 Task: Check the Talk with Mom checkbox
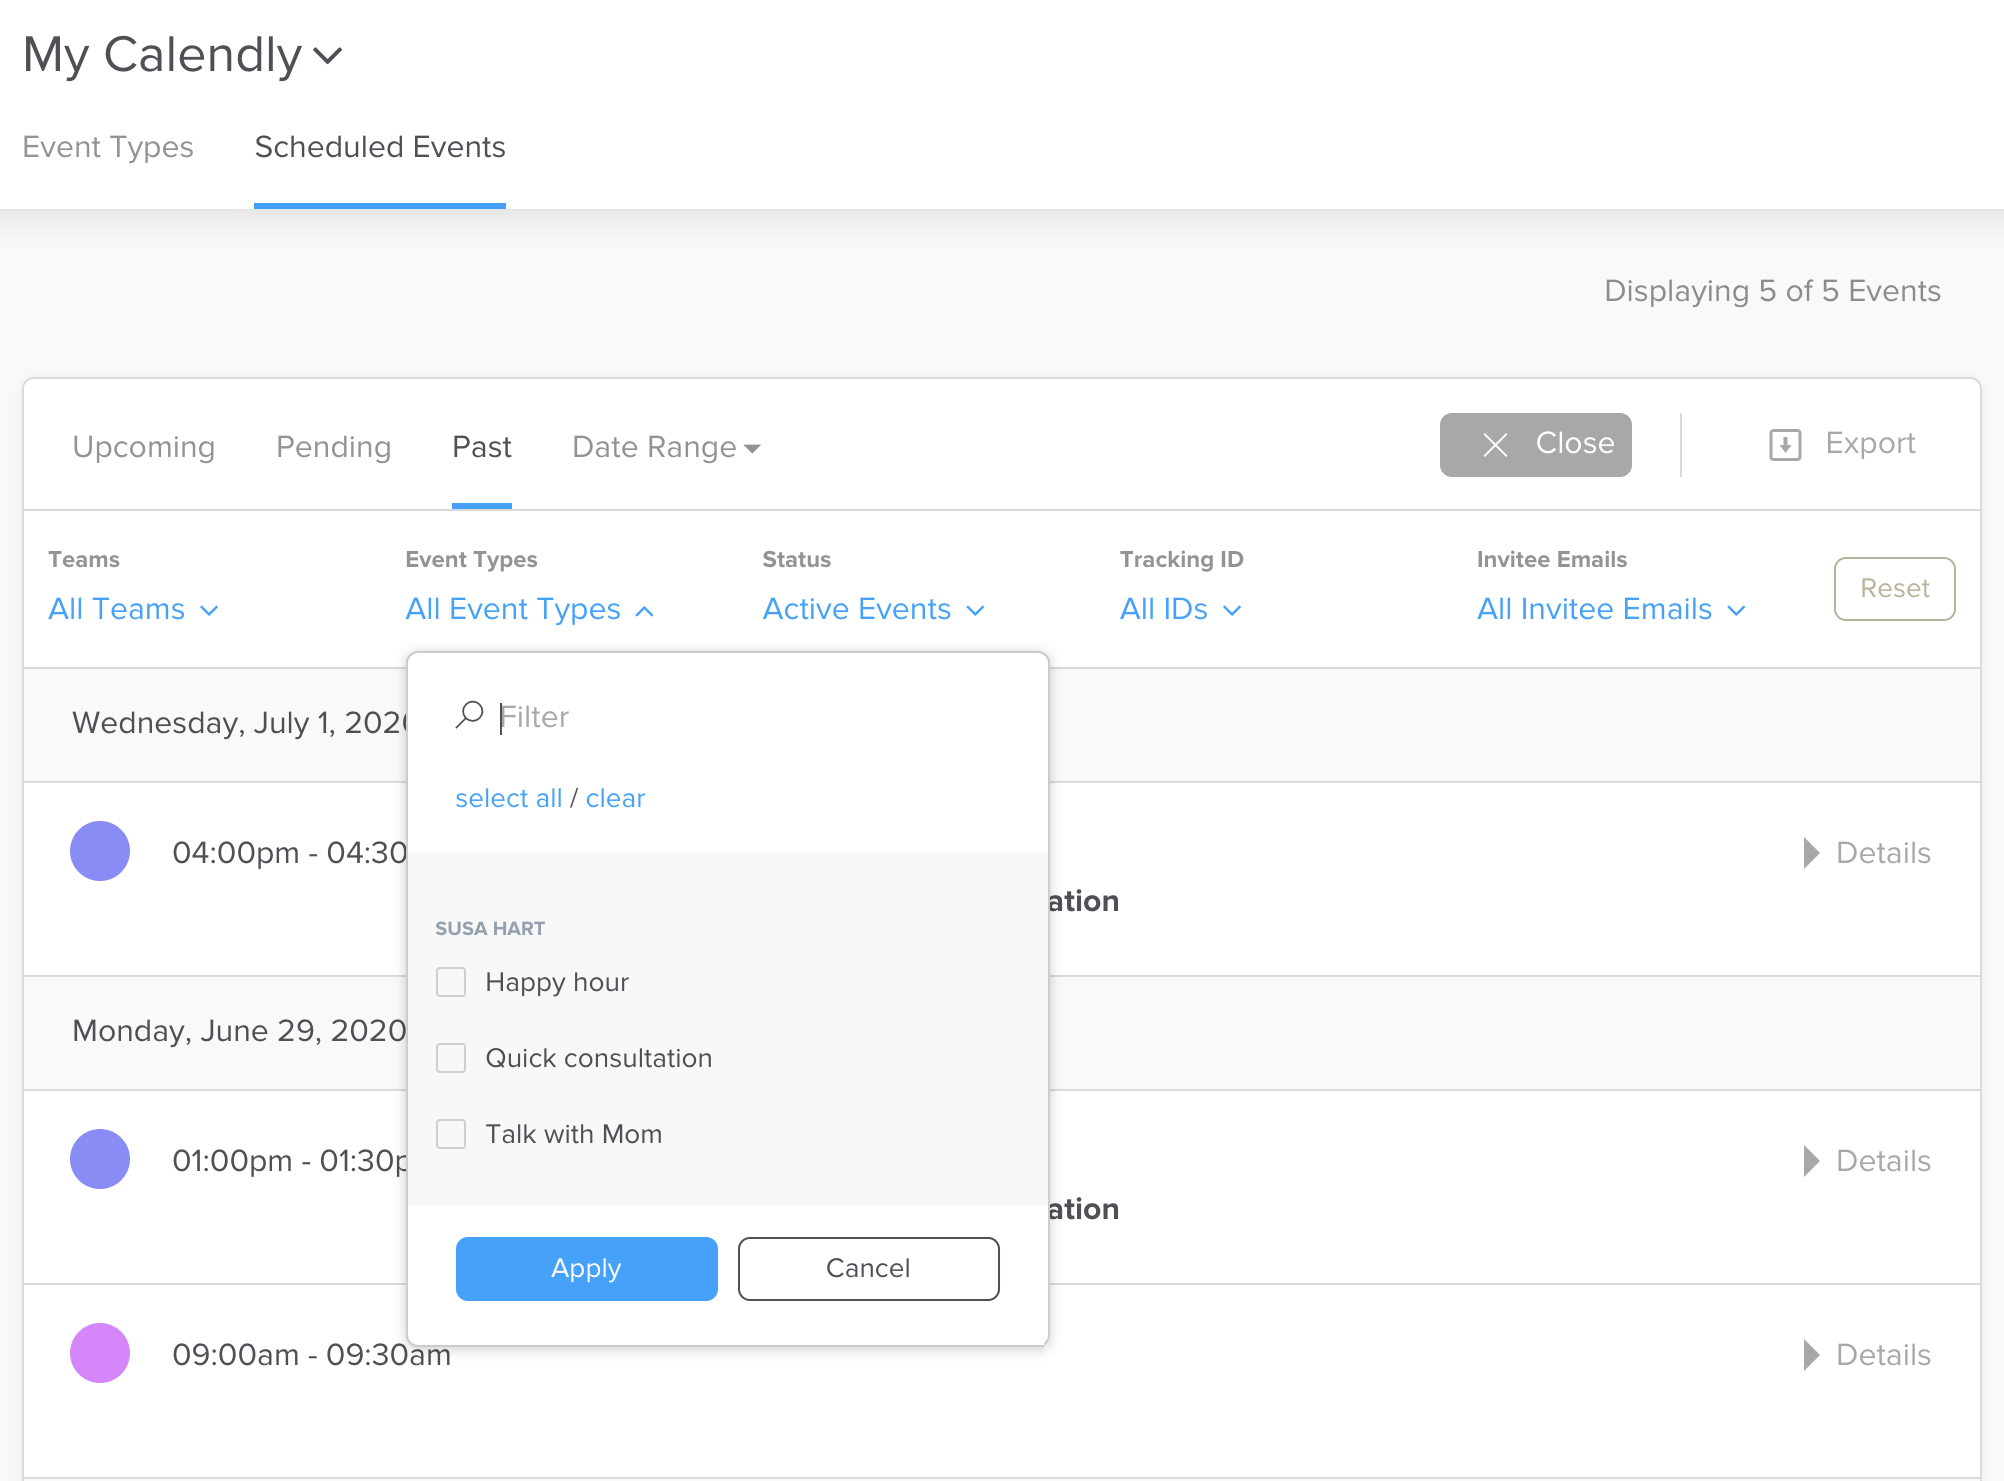(x=451, y=1133)
